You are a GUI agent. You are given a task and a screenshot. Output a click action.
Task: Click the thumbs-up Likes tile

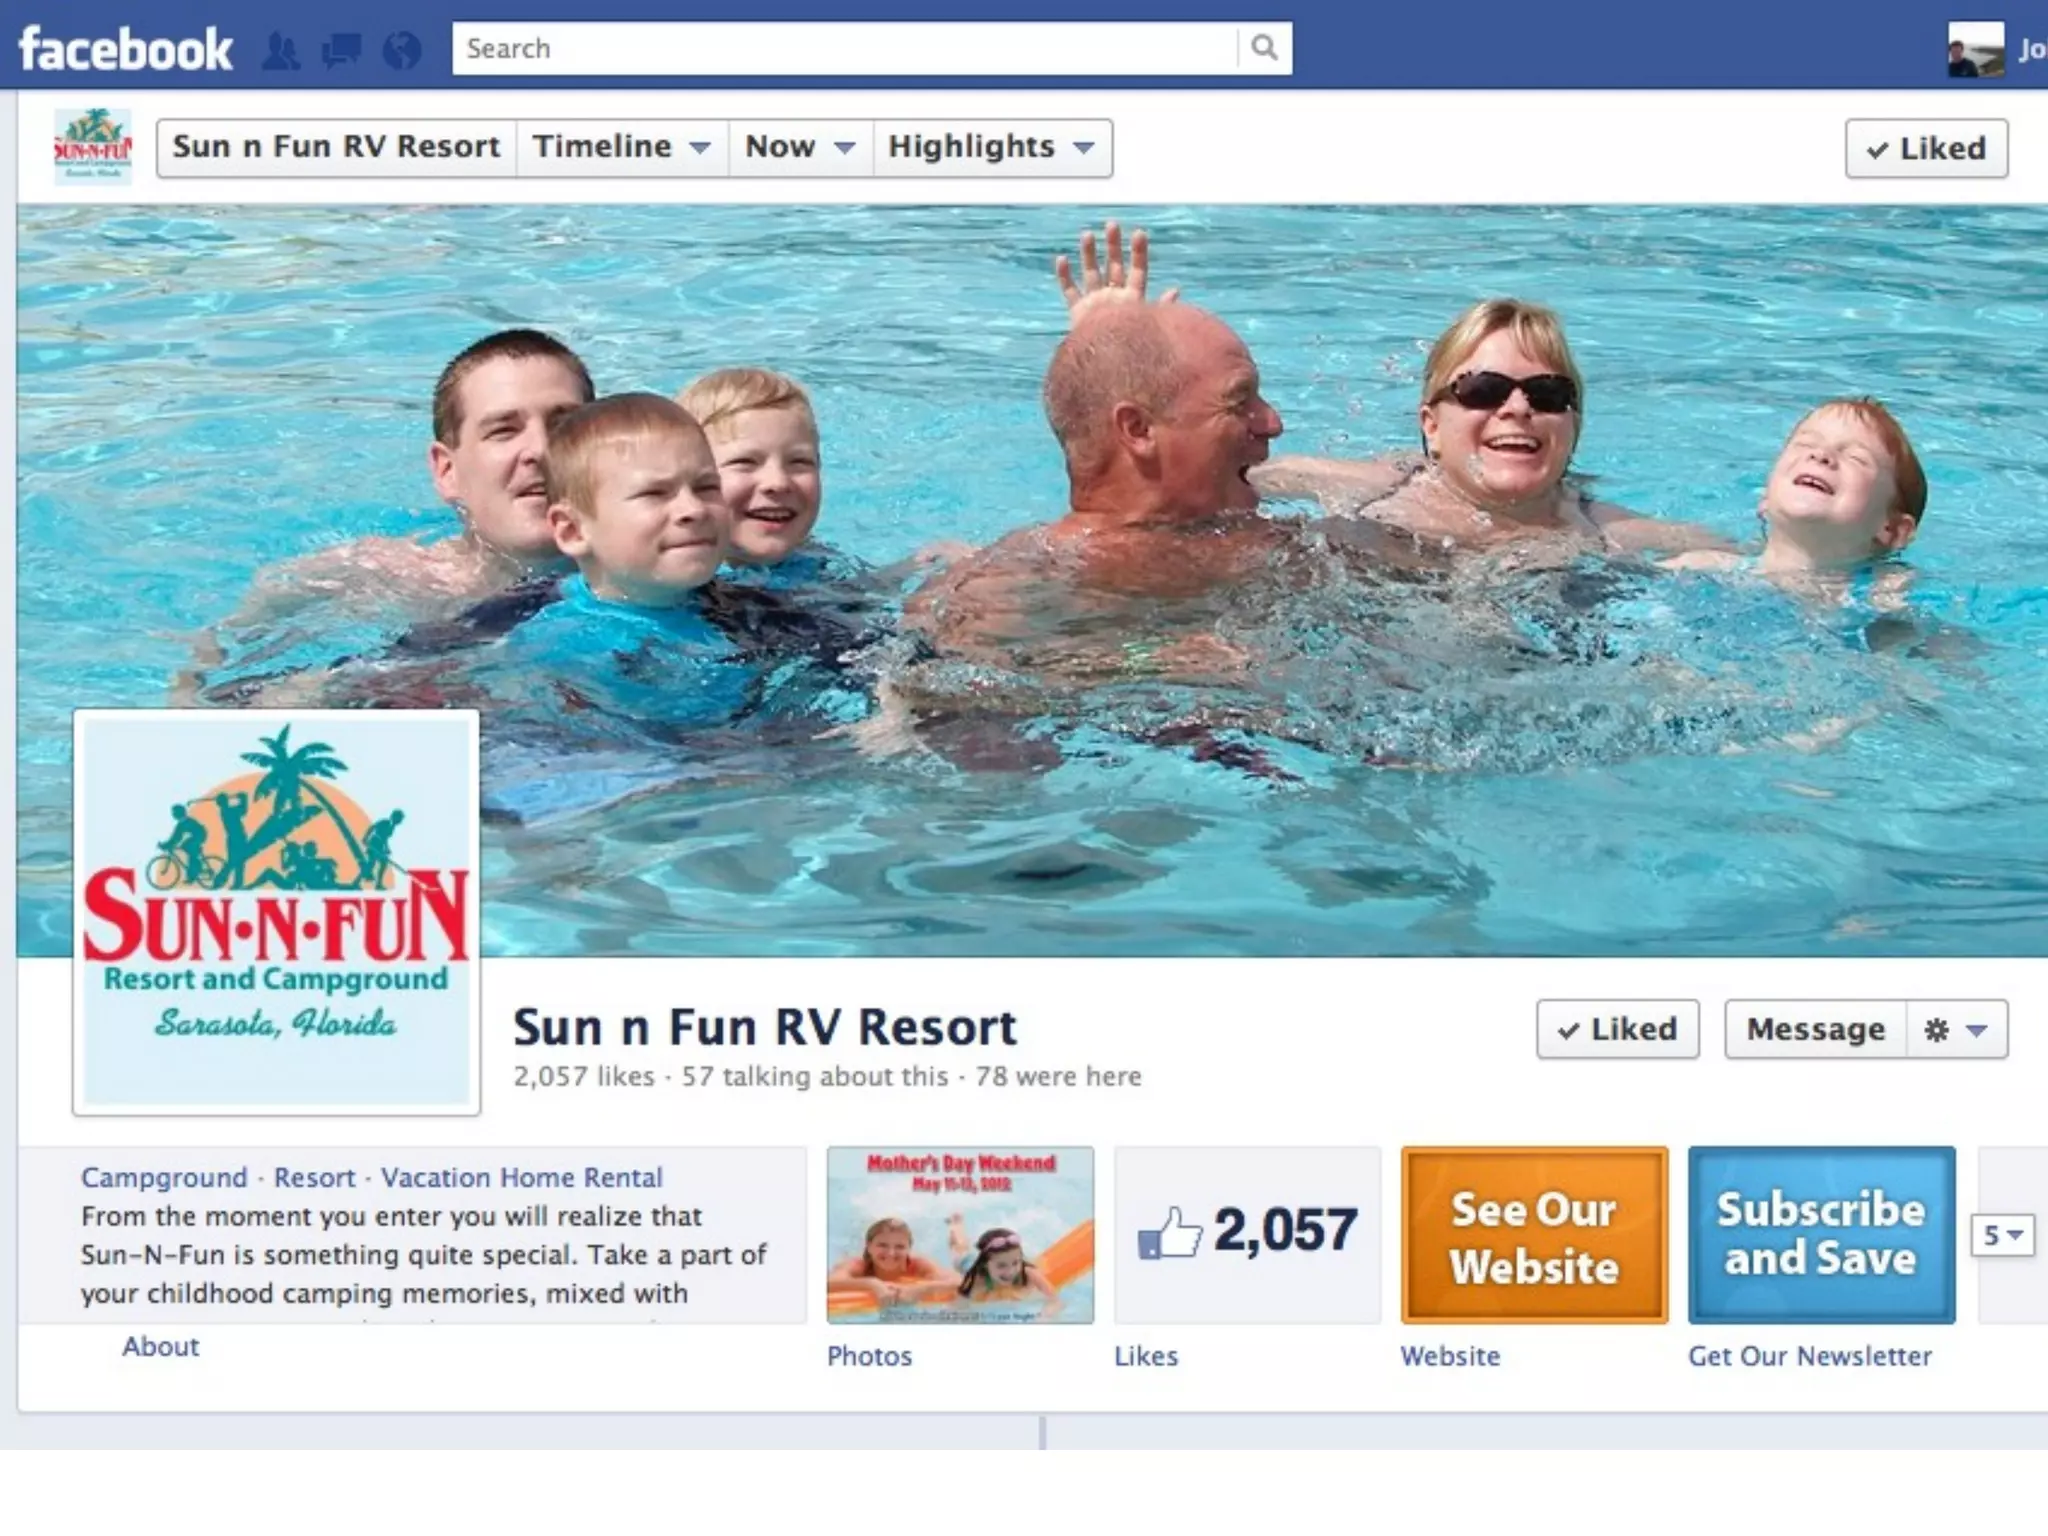click(x=1247, y=1234)
